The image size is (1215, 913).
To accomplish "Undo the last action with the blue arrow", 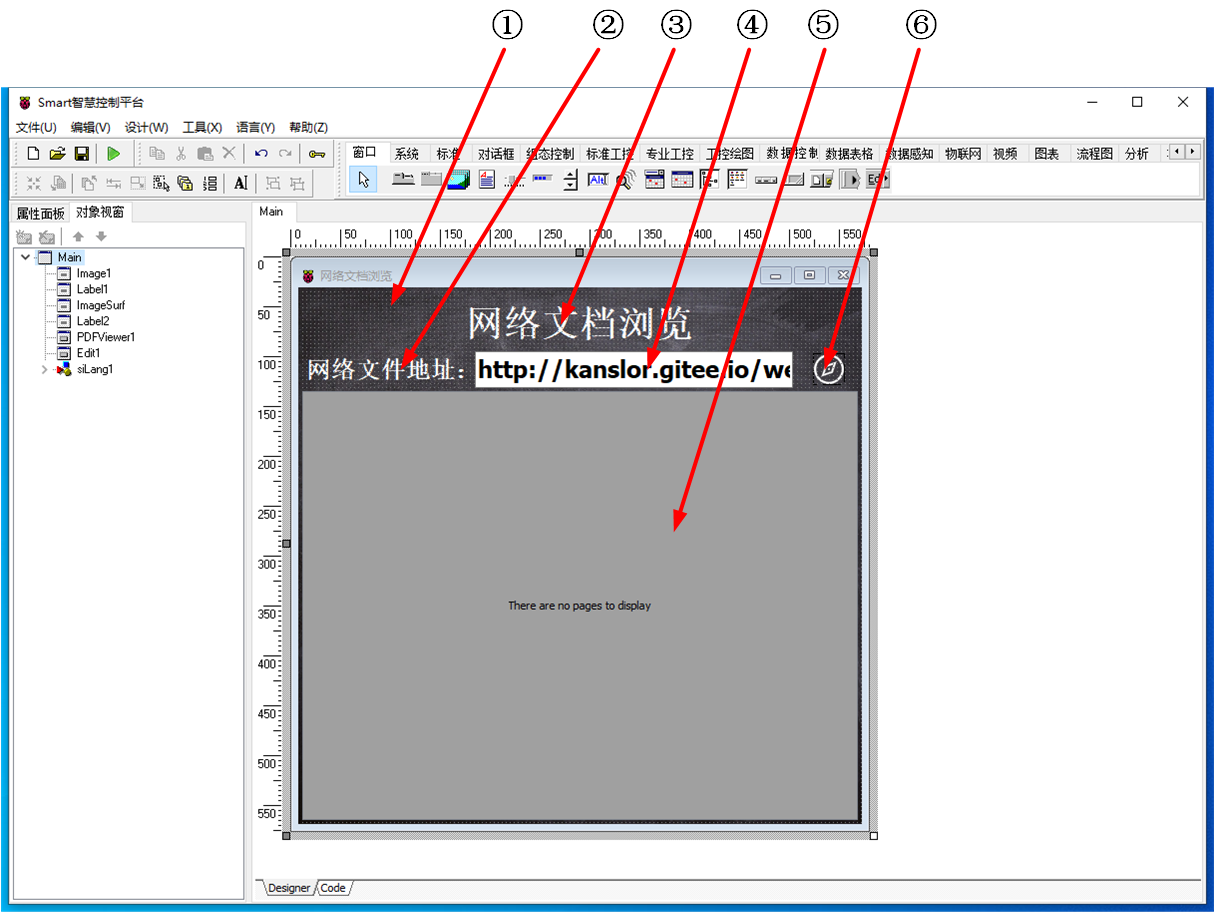I will (x=261, y=154).
